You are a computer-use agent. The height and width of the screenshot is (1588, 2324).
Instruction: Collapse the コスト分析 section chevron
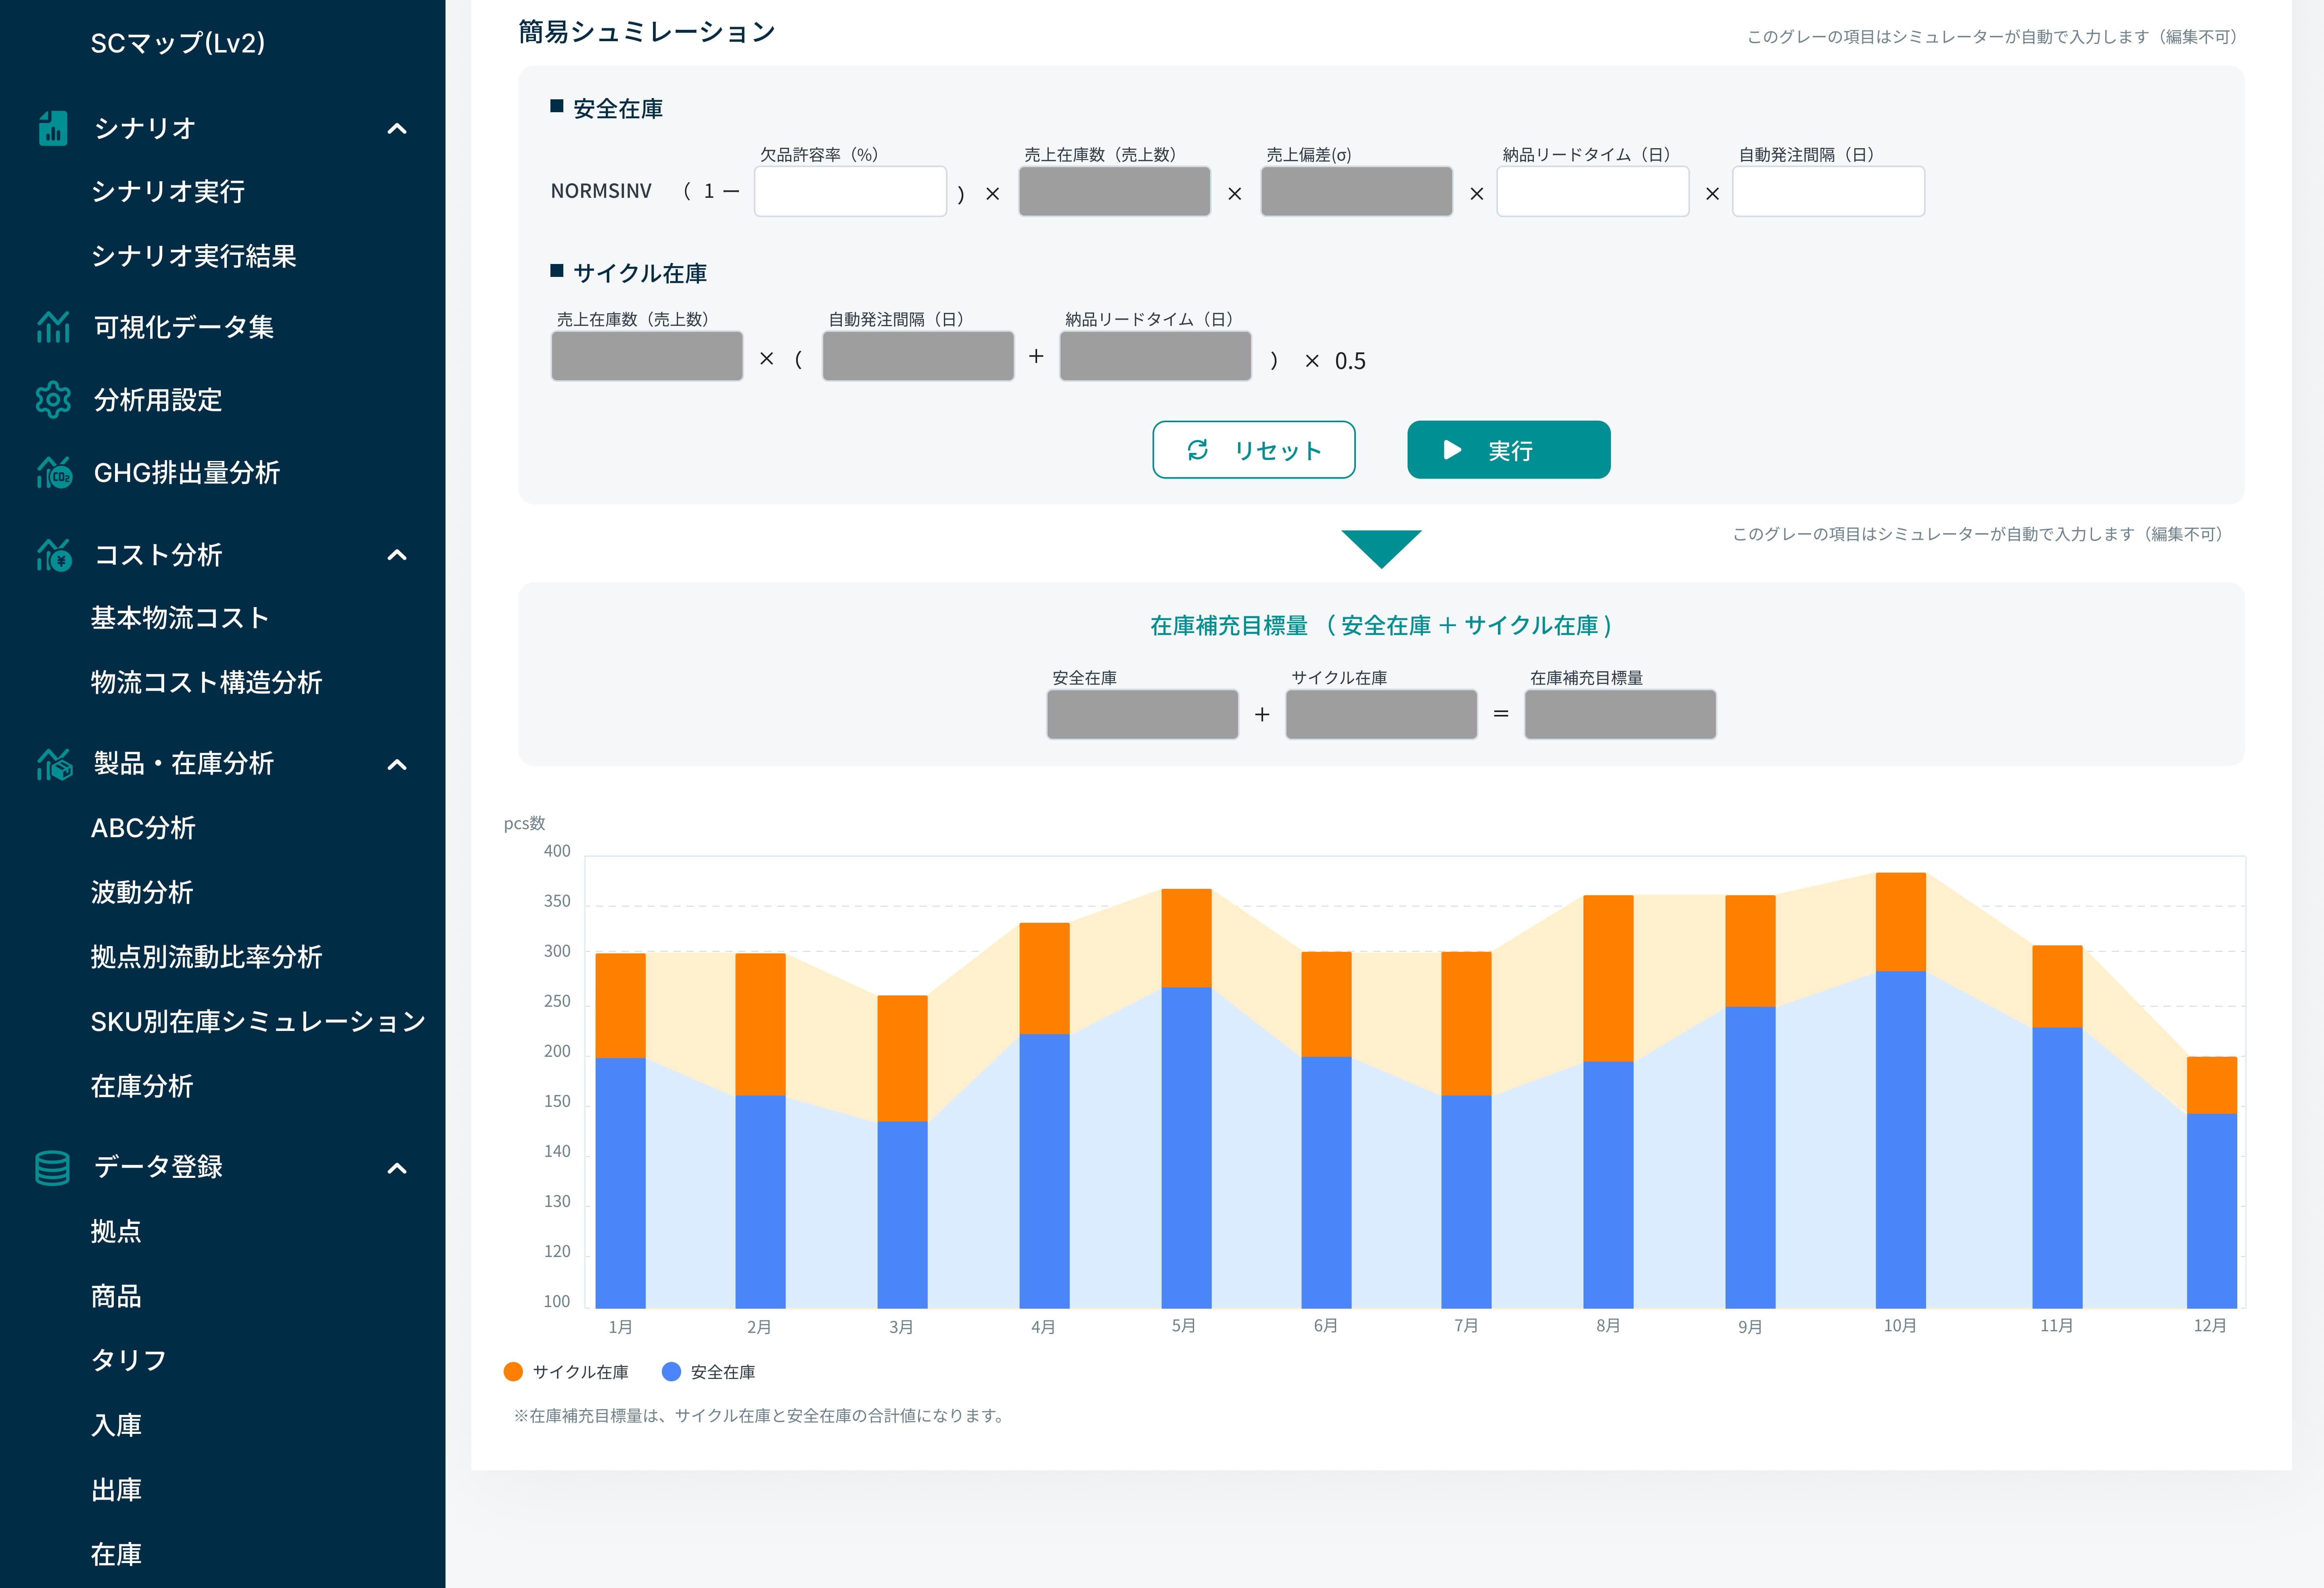coord(397,555)
